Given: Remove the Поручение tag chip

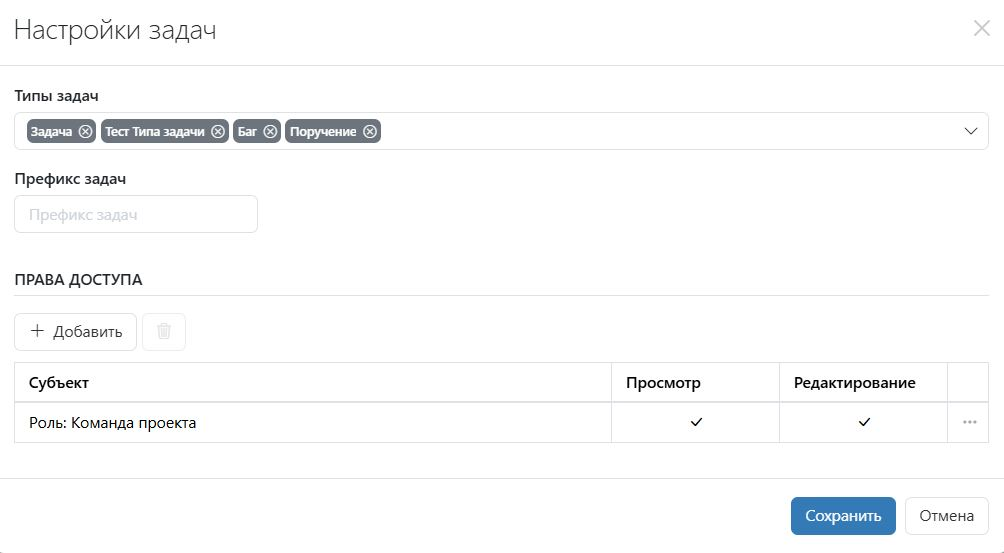Looking at the screenshot, I should 370,132.
